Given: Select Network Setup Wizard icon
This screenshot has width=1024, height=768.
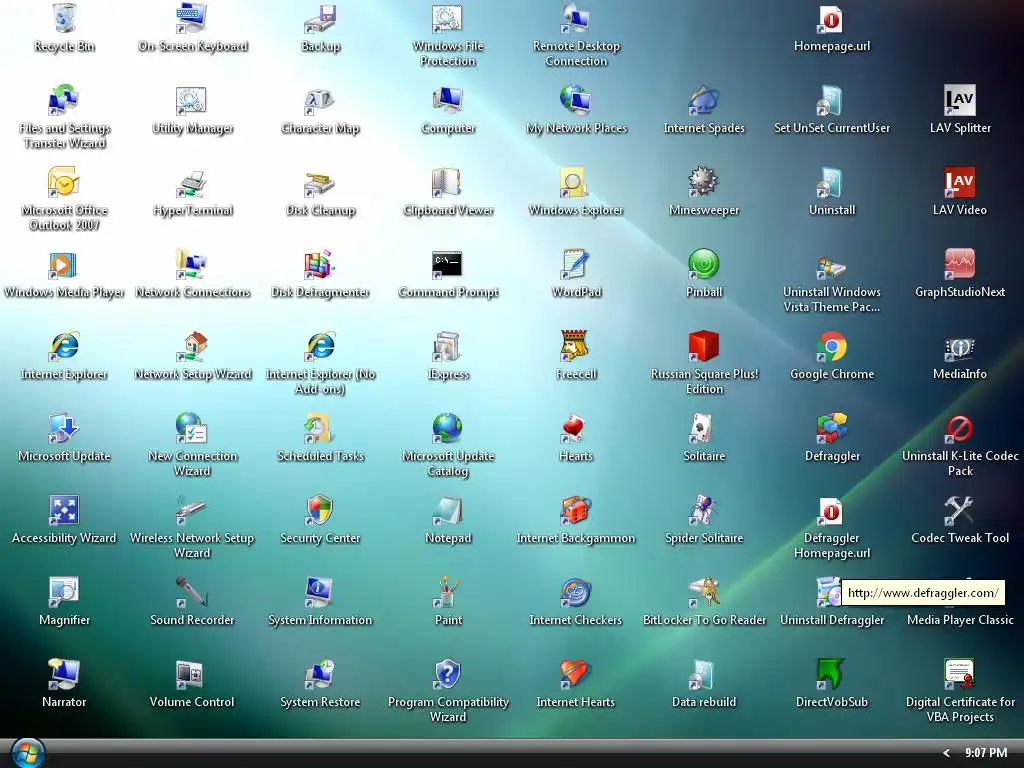Looking at the screenshot, I should pyautogui.click(x=192, y=346).
